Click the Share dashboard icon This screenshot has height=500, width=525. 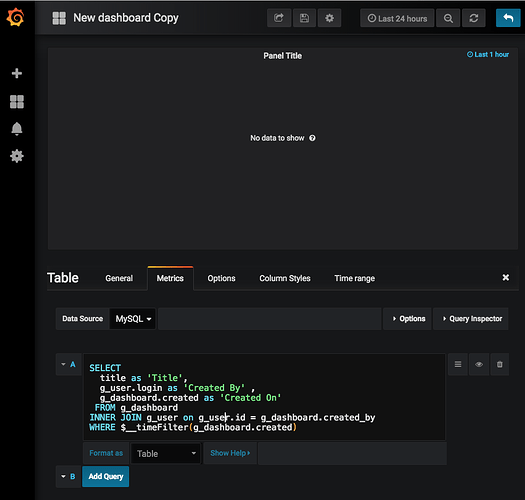(279, 18)
